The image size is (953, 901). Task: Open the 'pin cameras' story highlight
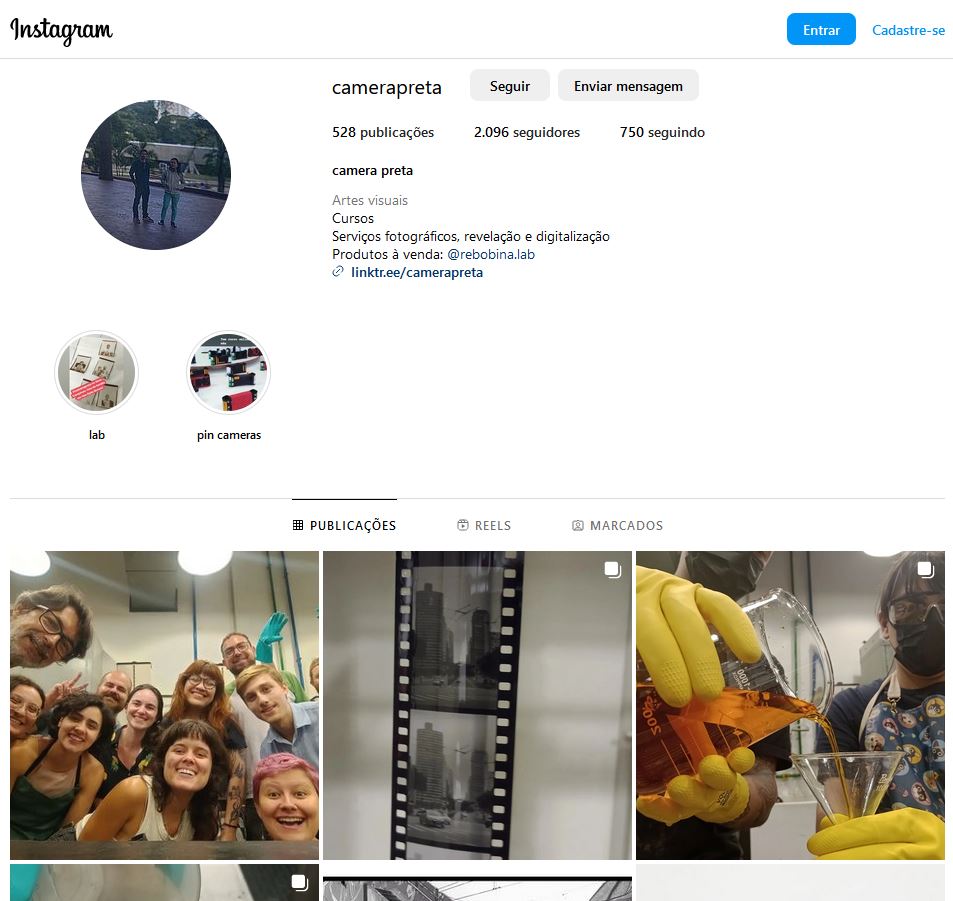(x=228, y=373)
